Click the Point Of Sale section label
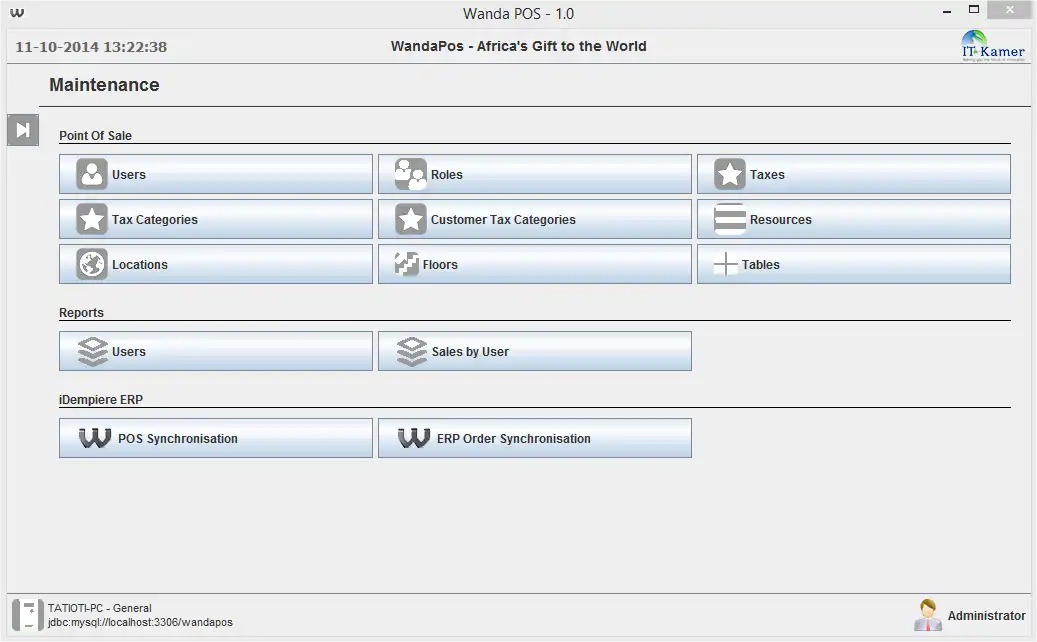Screen dimensions: 1037x642 tap(95, 136)
